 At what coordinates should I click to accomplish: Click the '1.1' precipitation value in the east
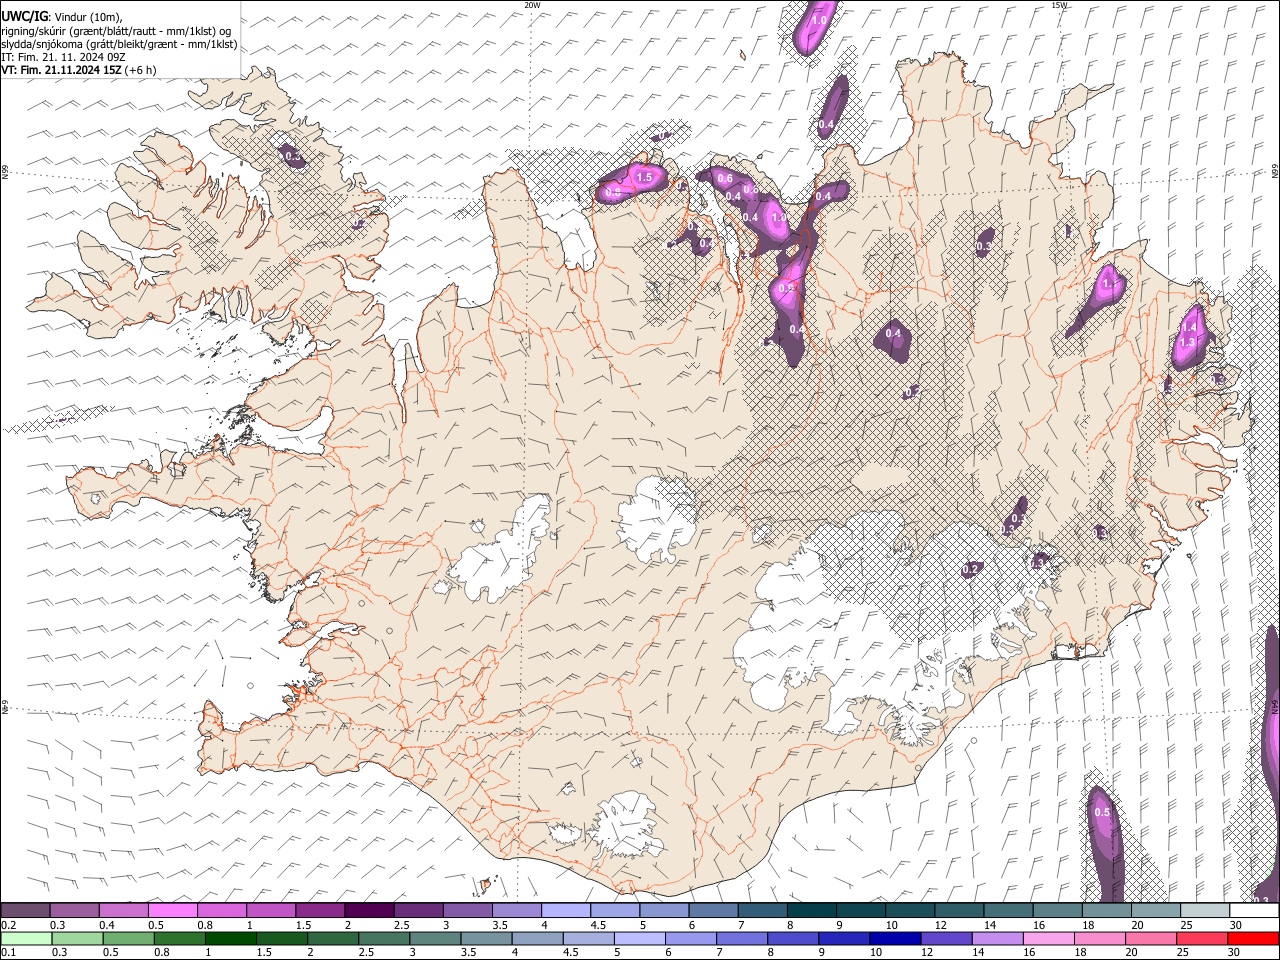pos(1109,285)
